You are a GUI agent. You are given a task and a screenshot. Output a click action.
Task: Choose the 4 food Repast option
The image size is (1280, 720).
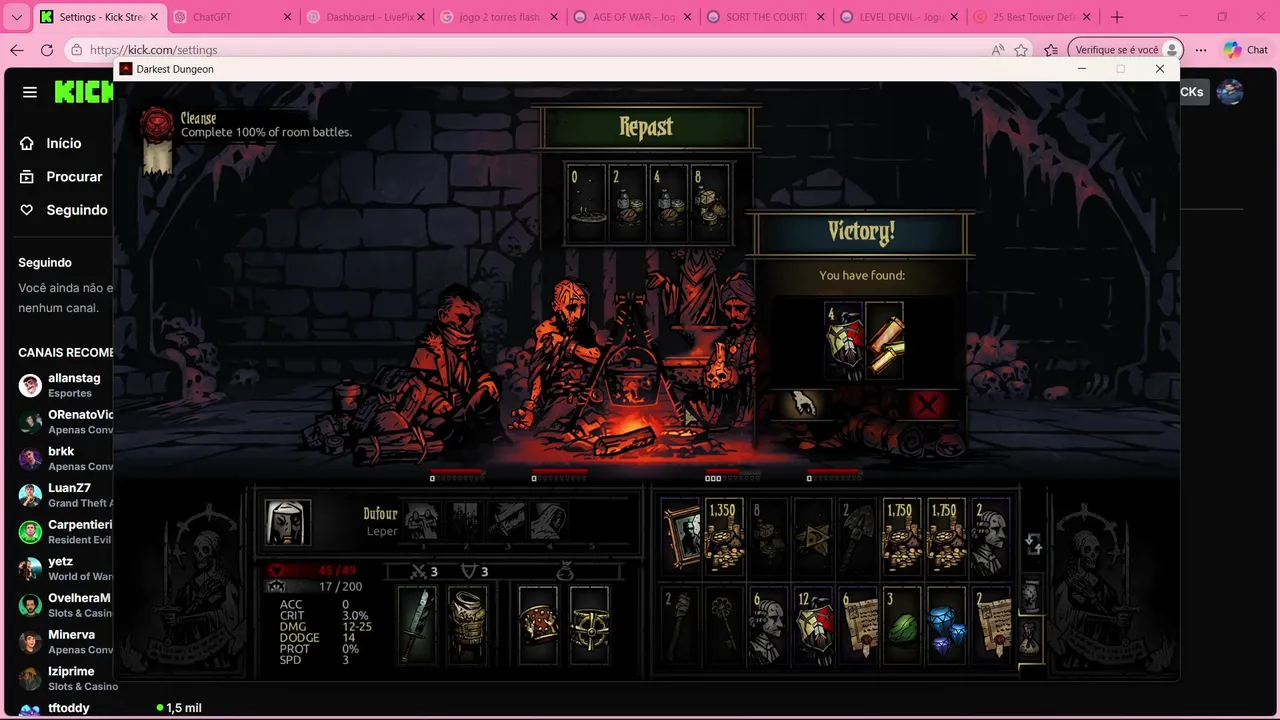(669, 204)
